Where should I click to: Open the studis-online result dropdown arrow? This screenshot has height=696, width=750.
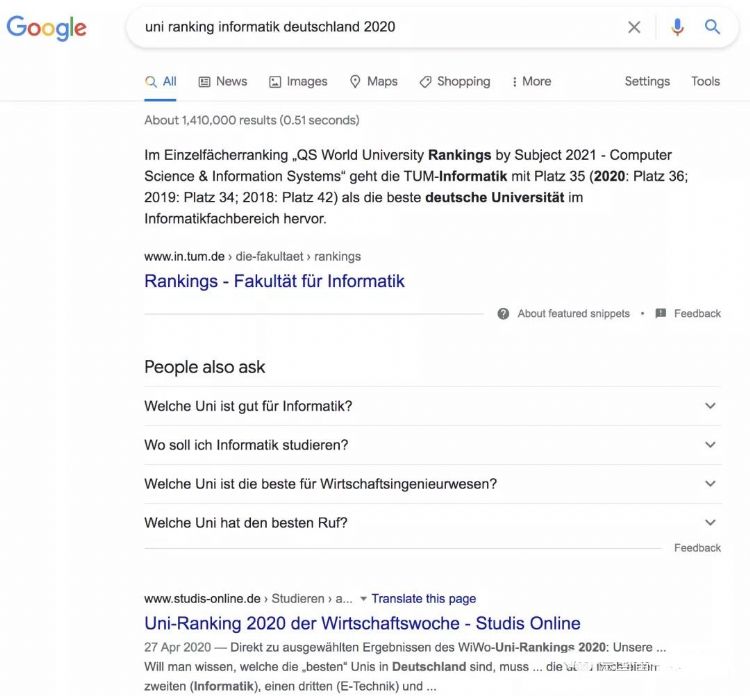(x=363, y=599)
